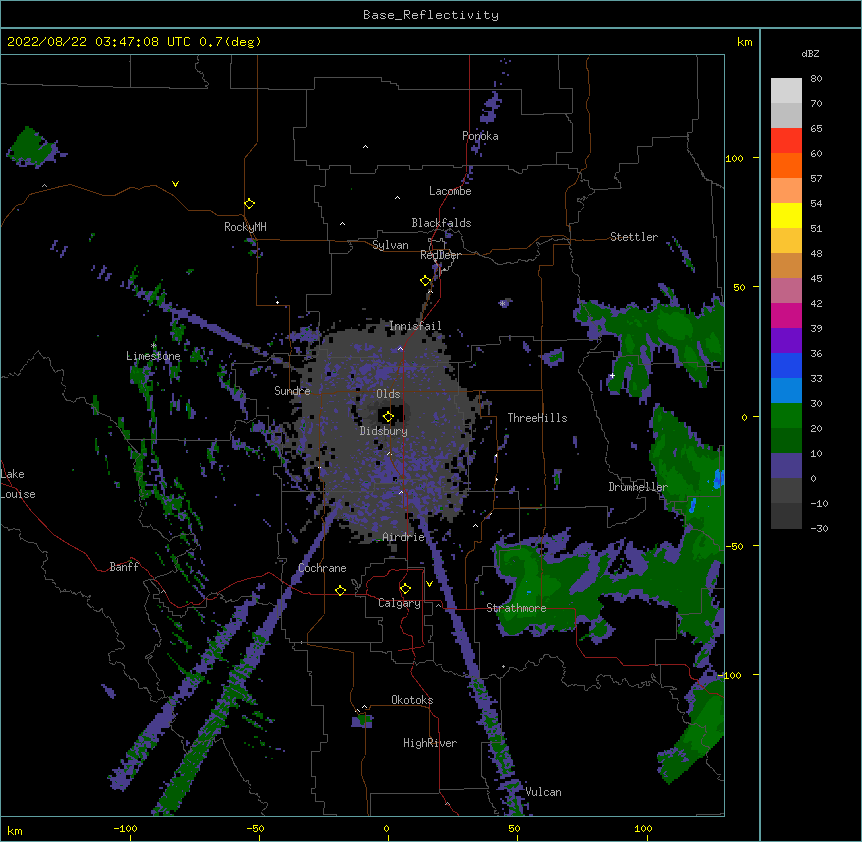Pick the white 70 dBZ legend swatch
Image resolution: width=862 pixels, height=842 pixels.
(786, 91)
